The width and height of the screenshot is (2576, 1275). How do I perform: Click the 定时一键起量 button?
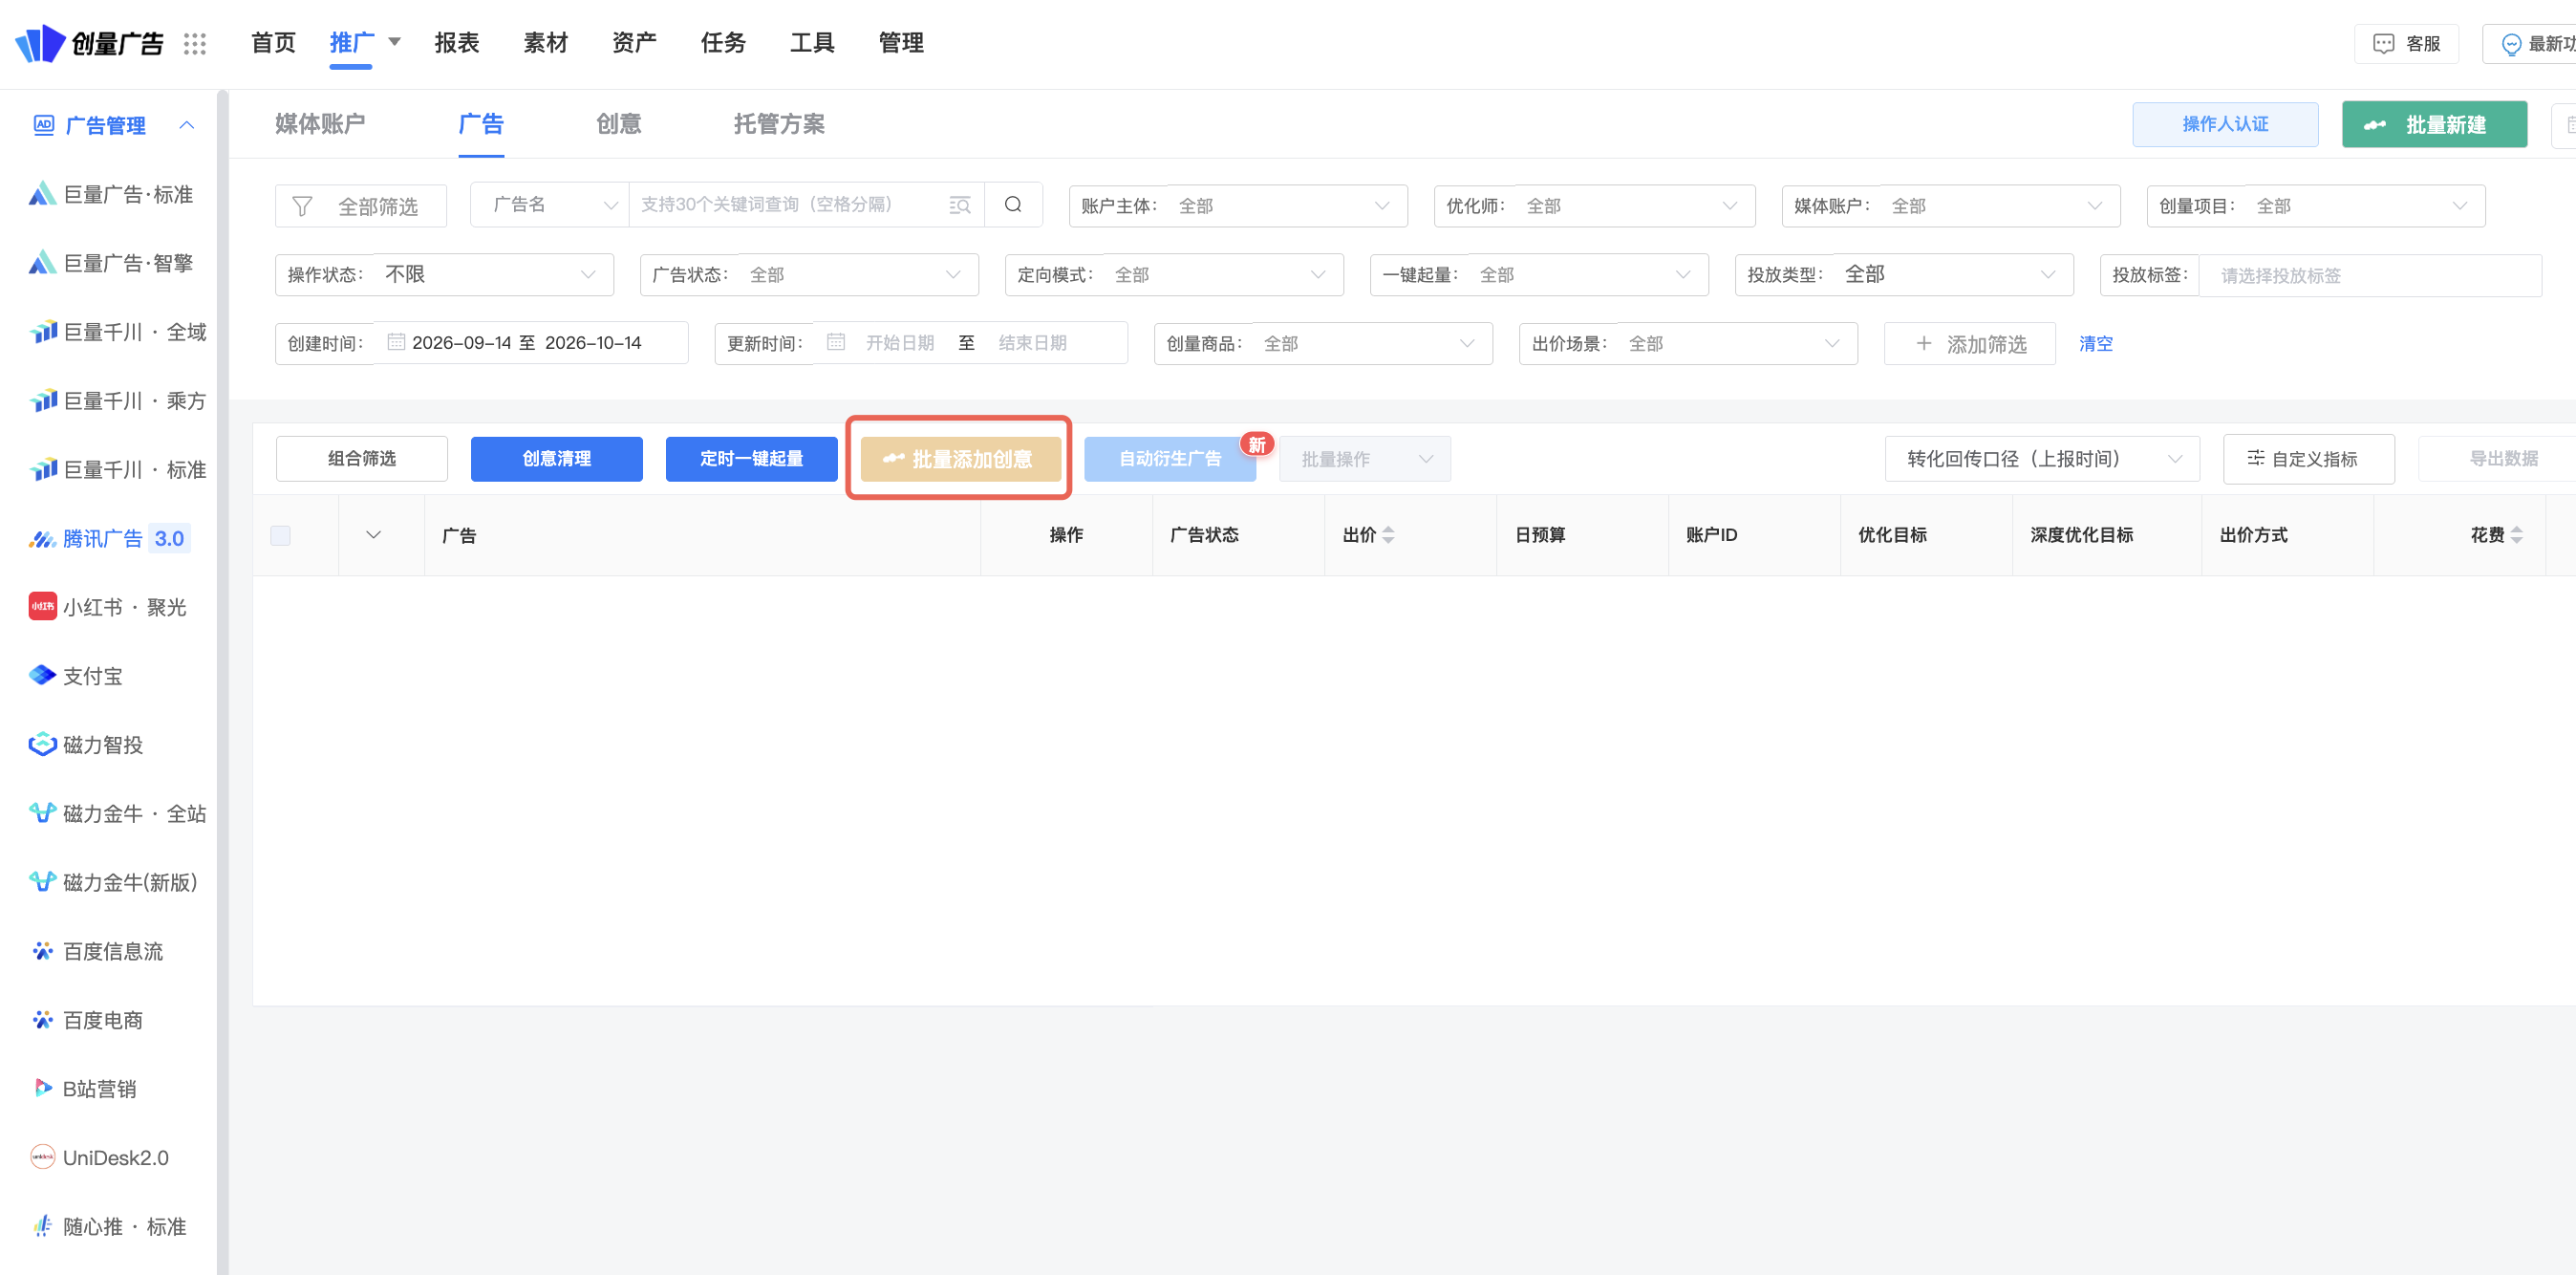click(752, 459)
